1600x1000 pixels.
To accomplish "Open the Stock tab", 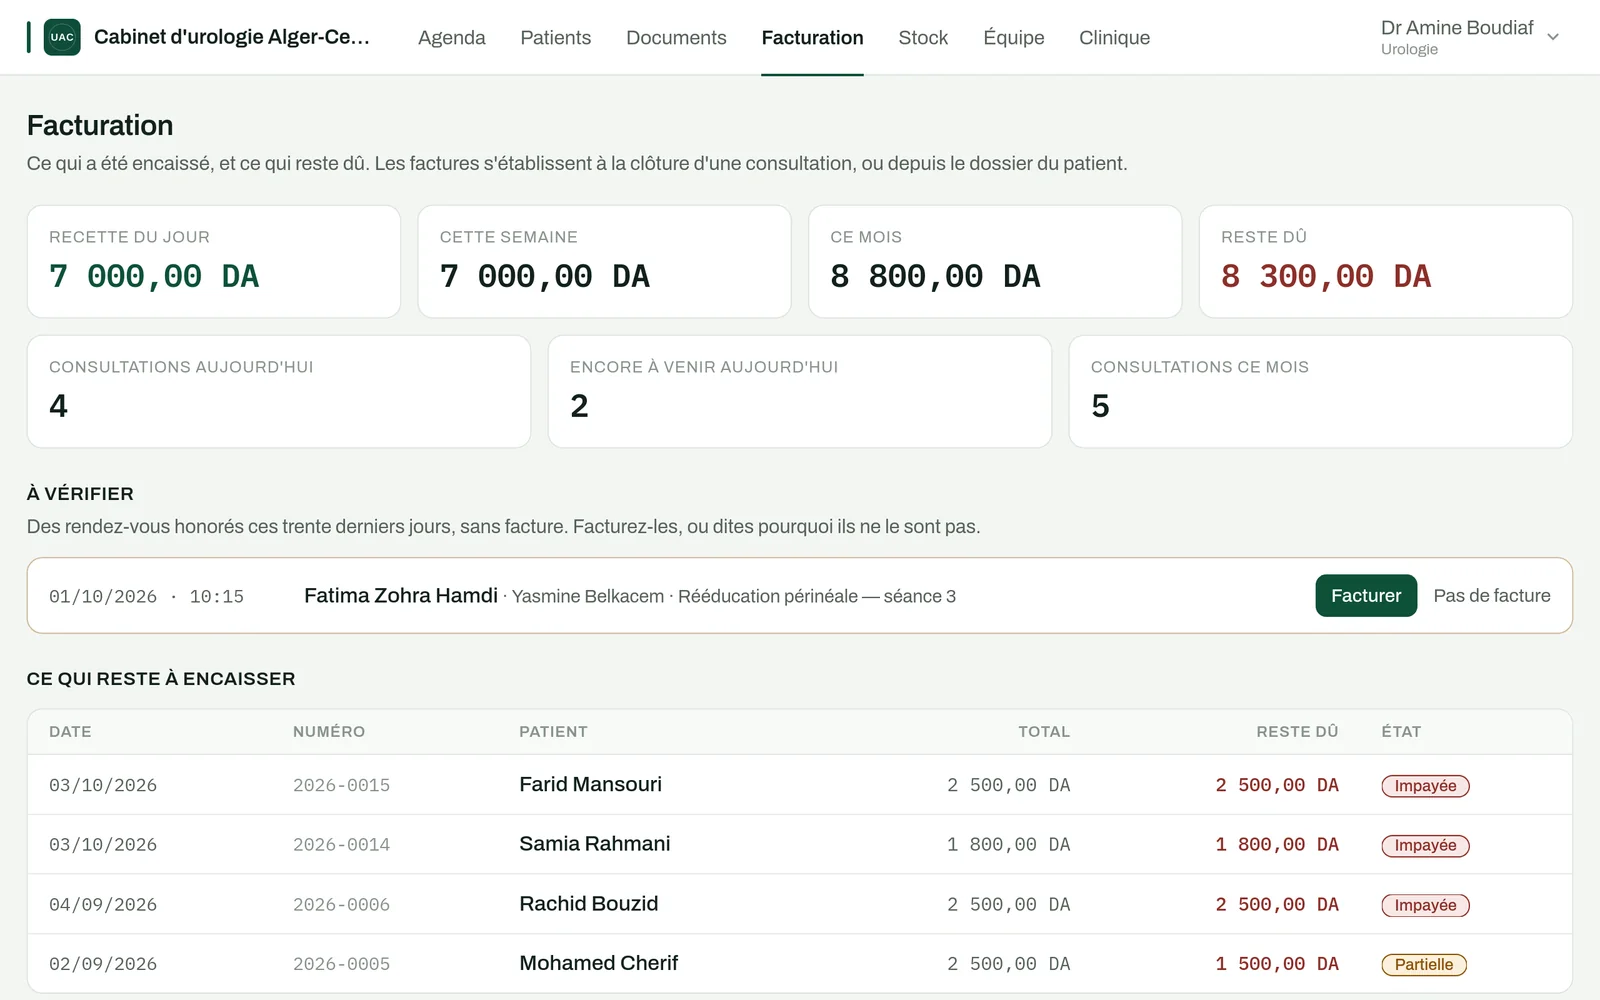I will pyautogui.click(x=923, y=37).
